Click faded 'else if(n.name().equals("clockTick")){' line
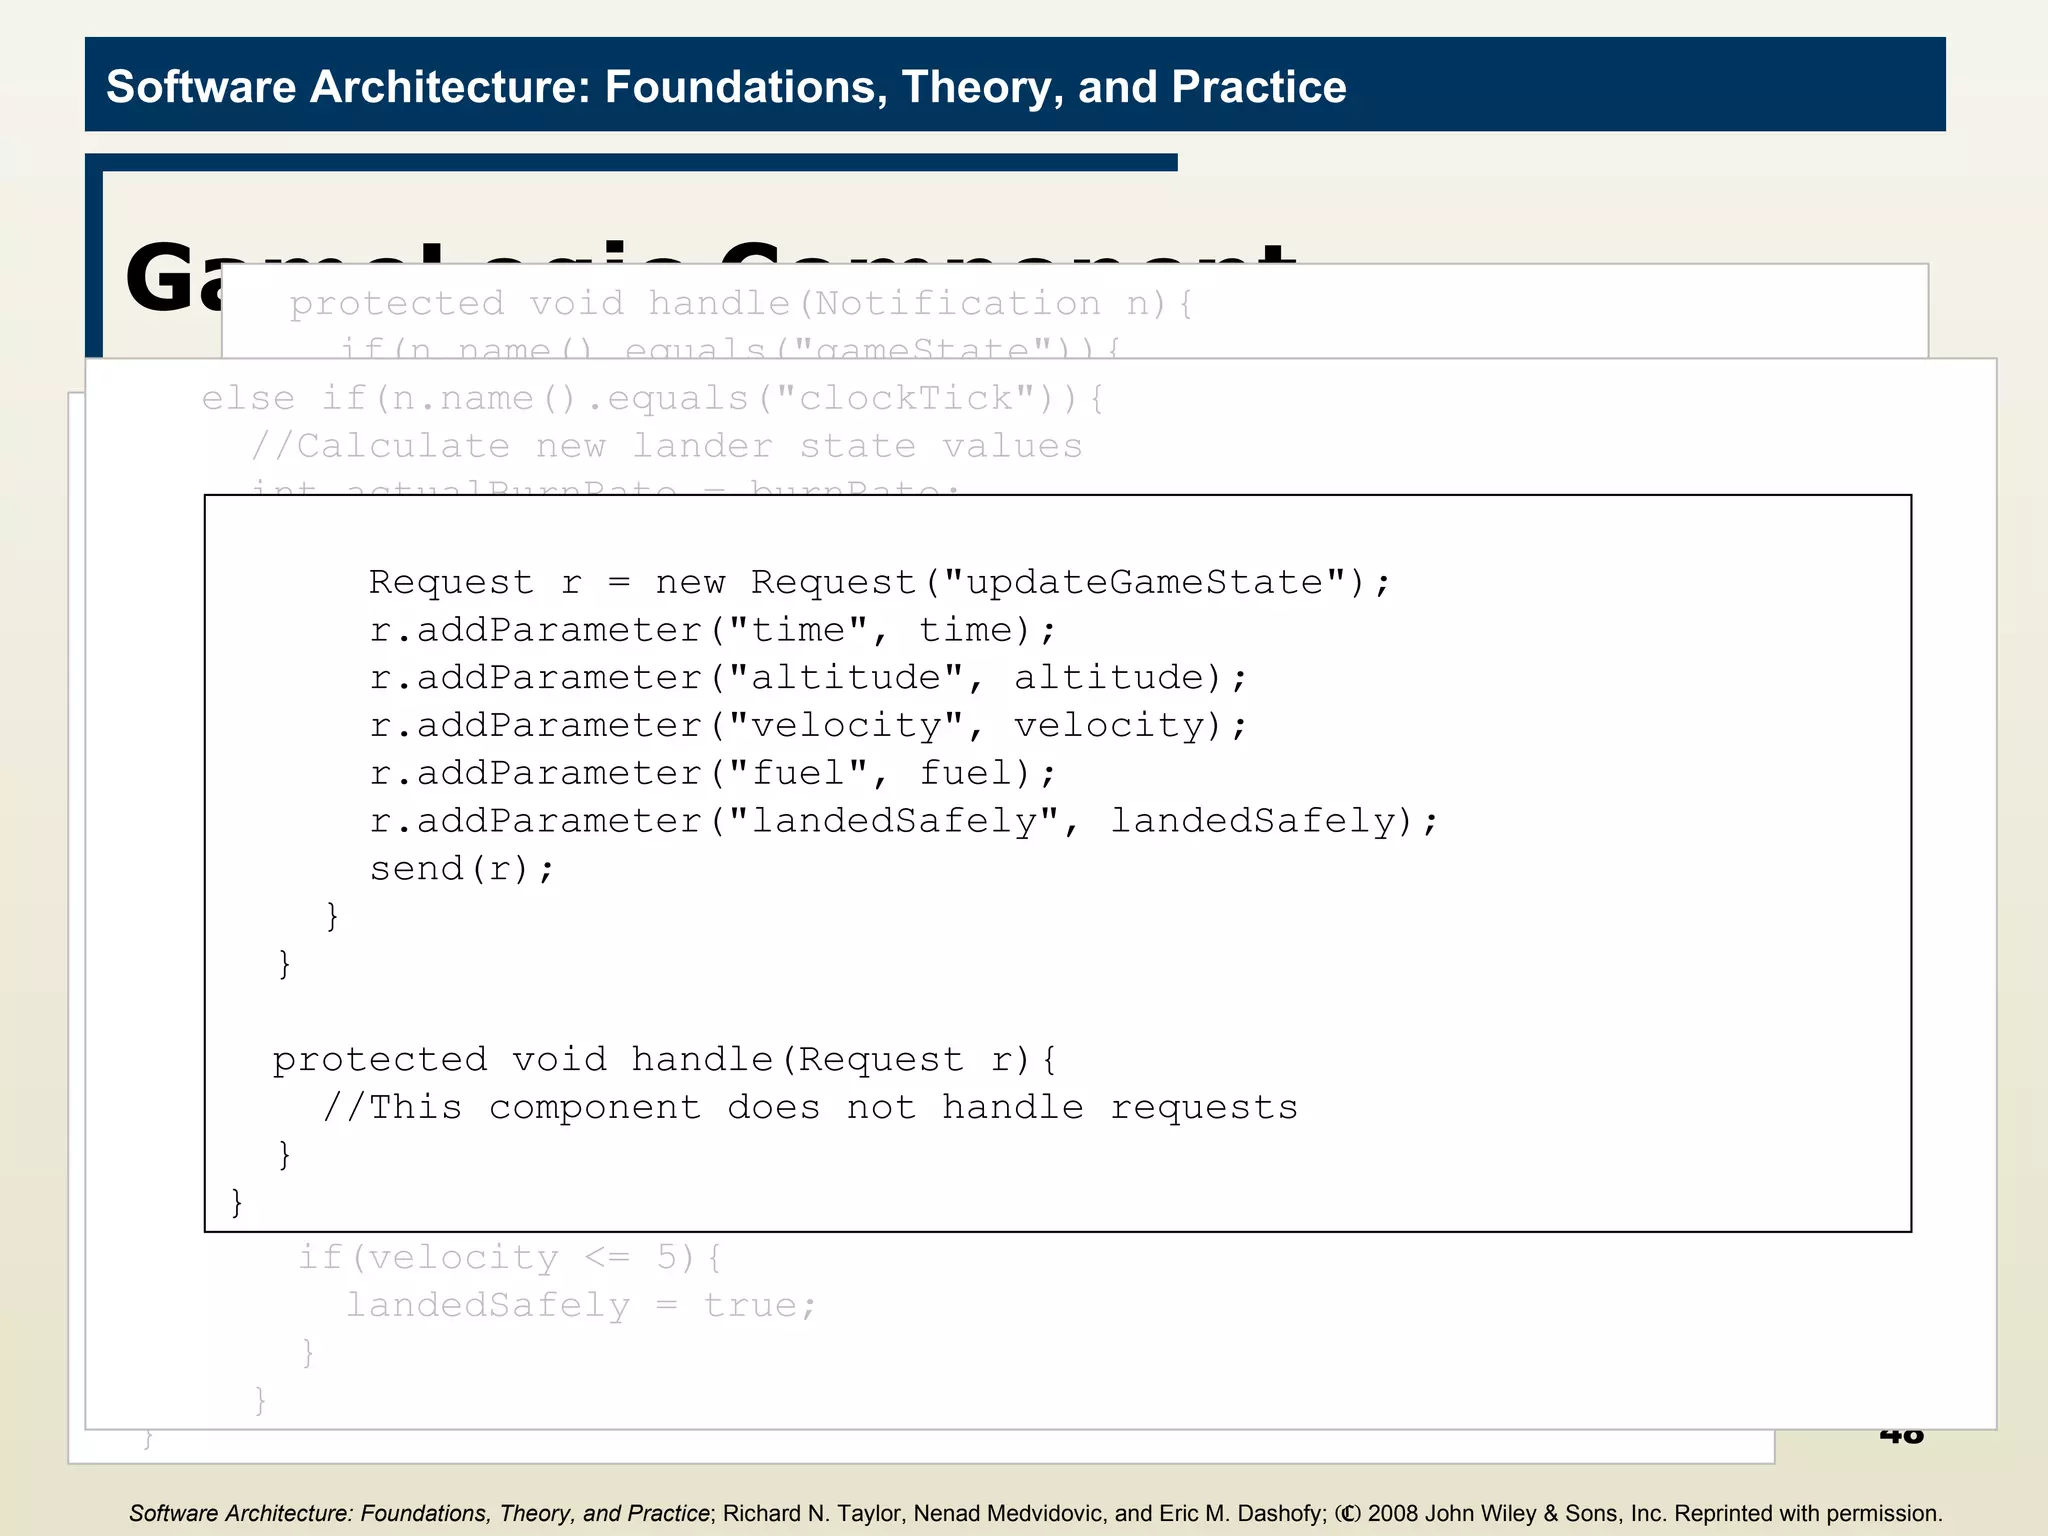The image size is (2048, 1536). [652, 398]
